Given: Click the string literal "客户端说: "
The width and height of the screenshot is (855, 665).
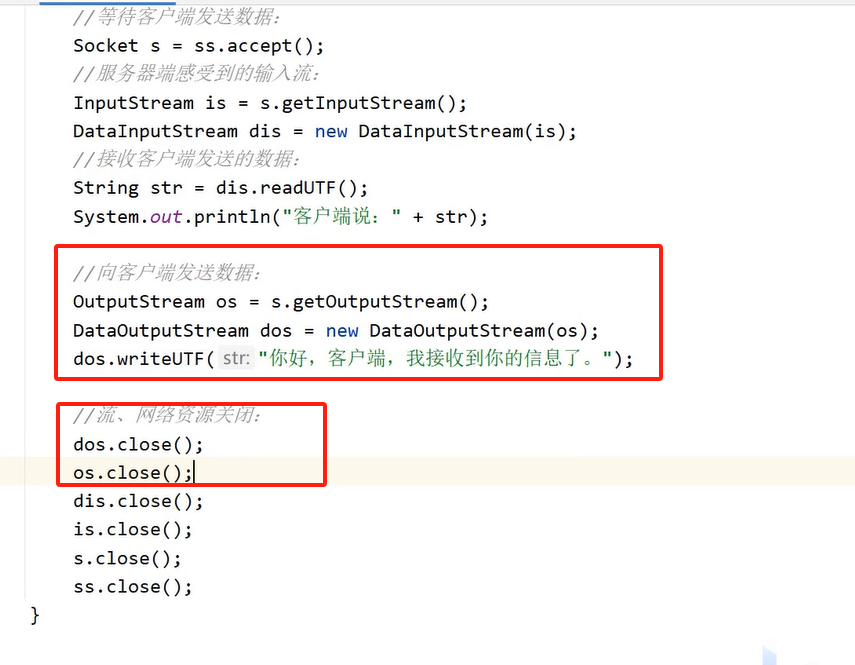Looking at the screenshot, I should (x=341, y=216).
